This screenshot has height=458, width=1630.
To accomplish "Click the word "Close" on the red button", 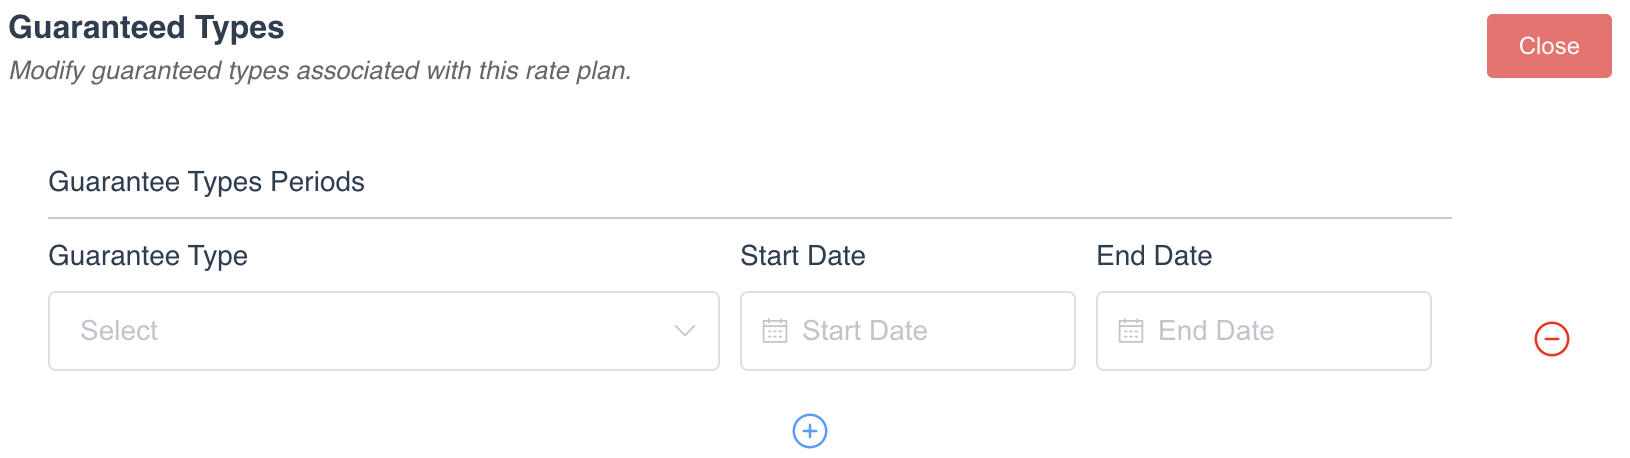I will [x=1549, y=46].
